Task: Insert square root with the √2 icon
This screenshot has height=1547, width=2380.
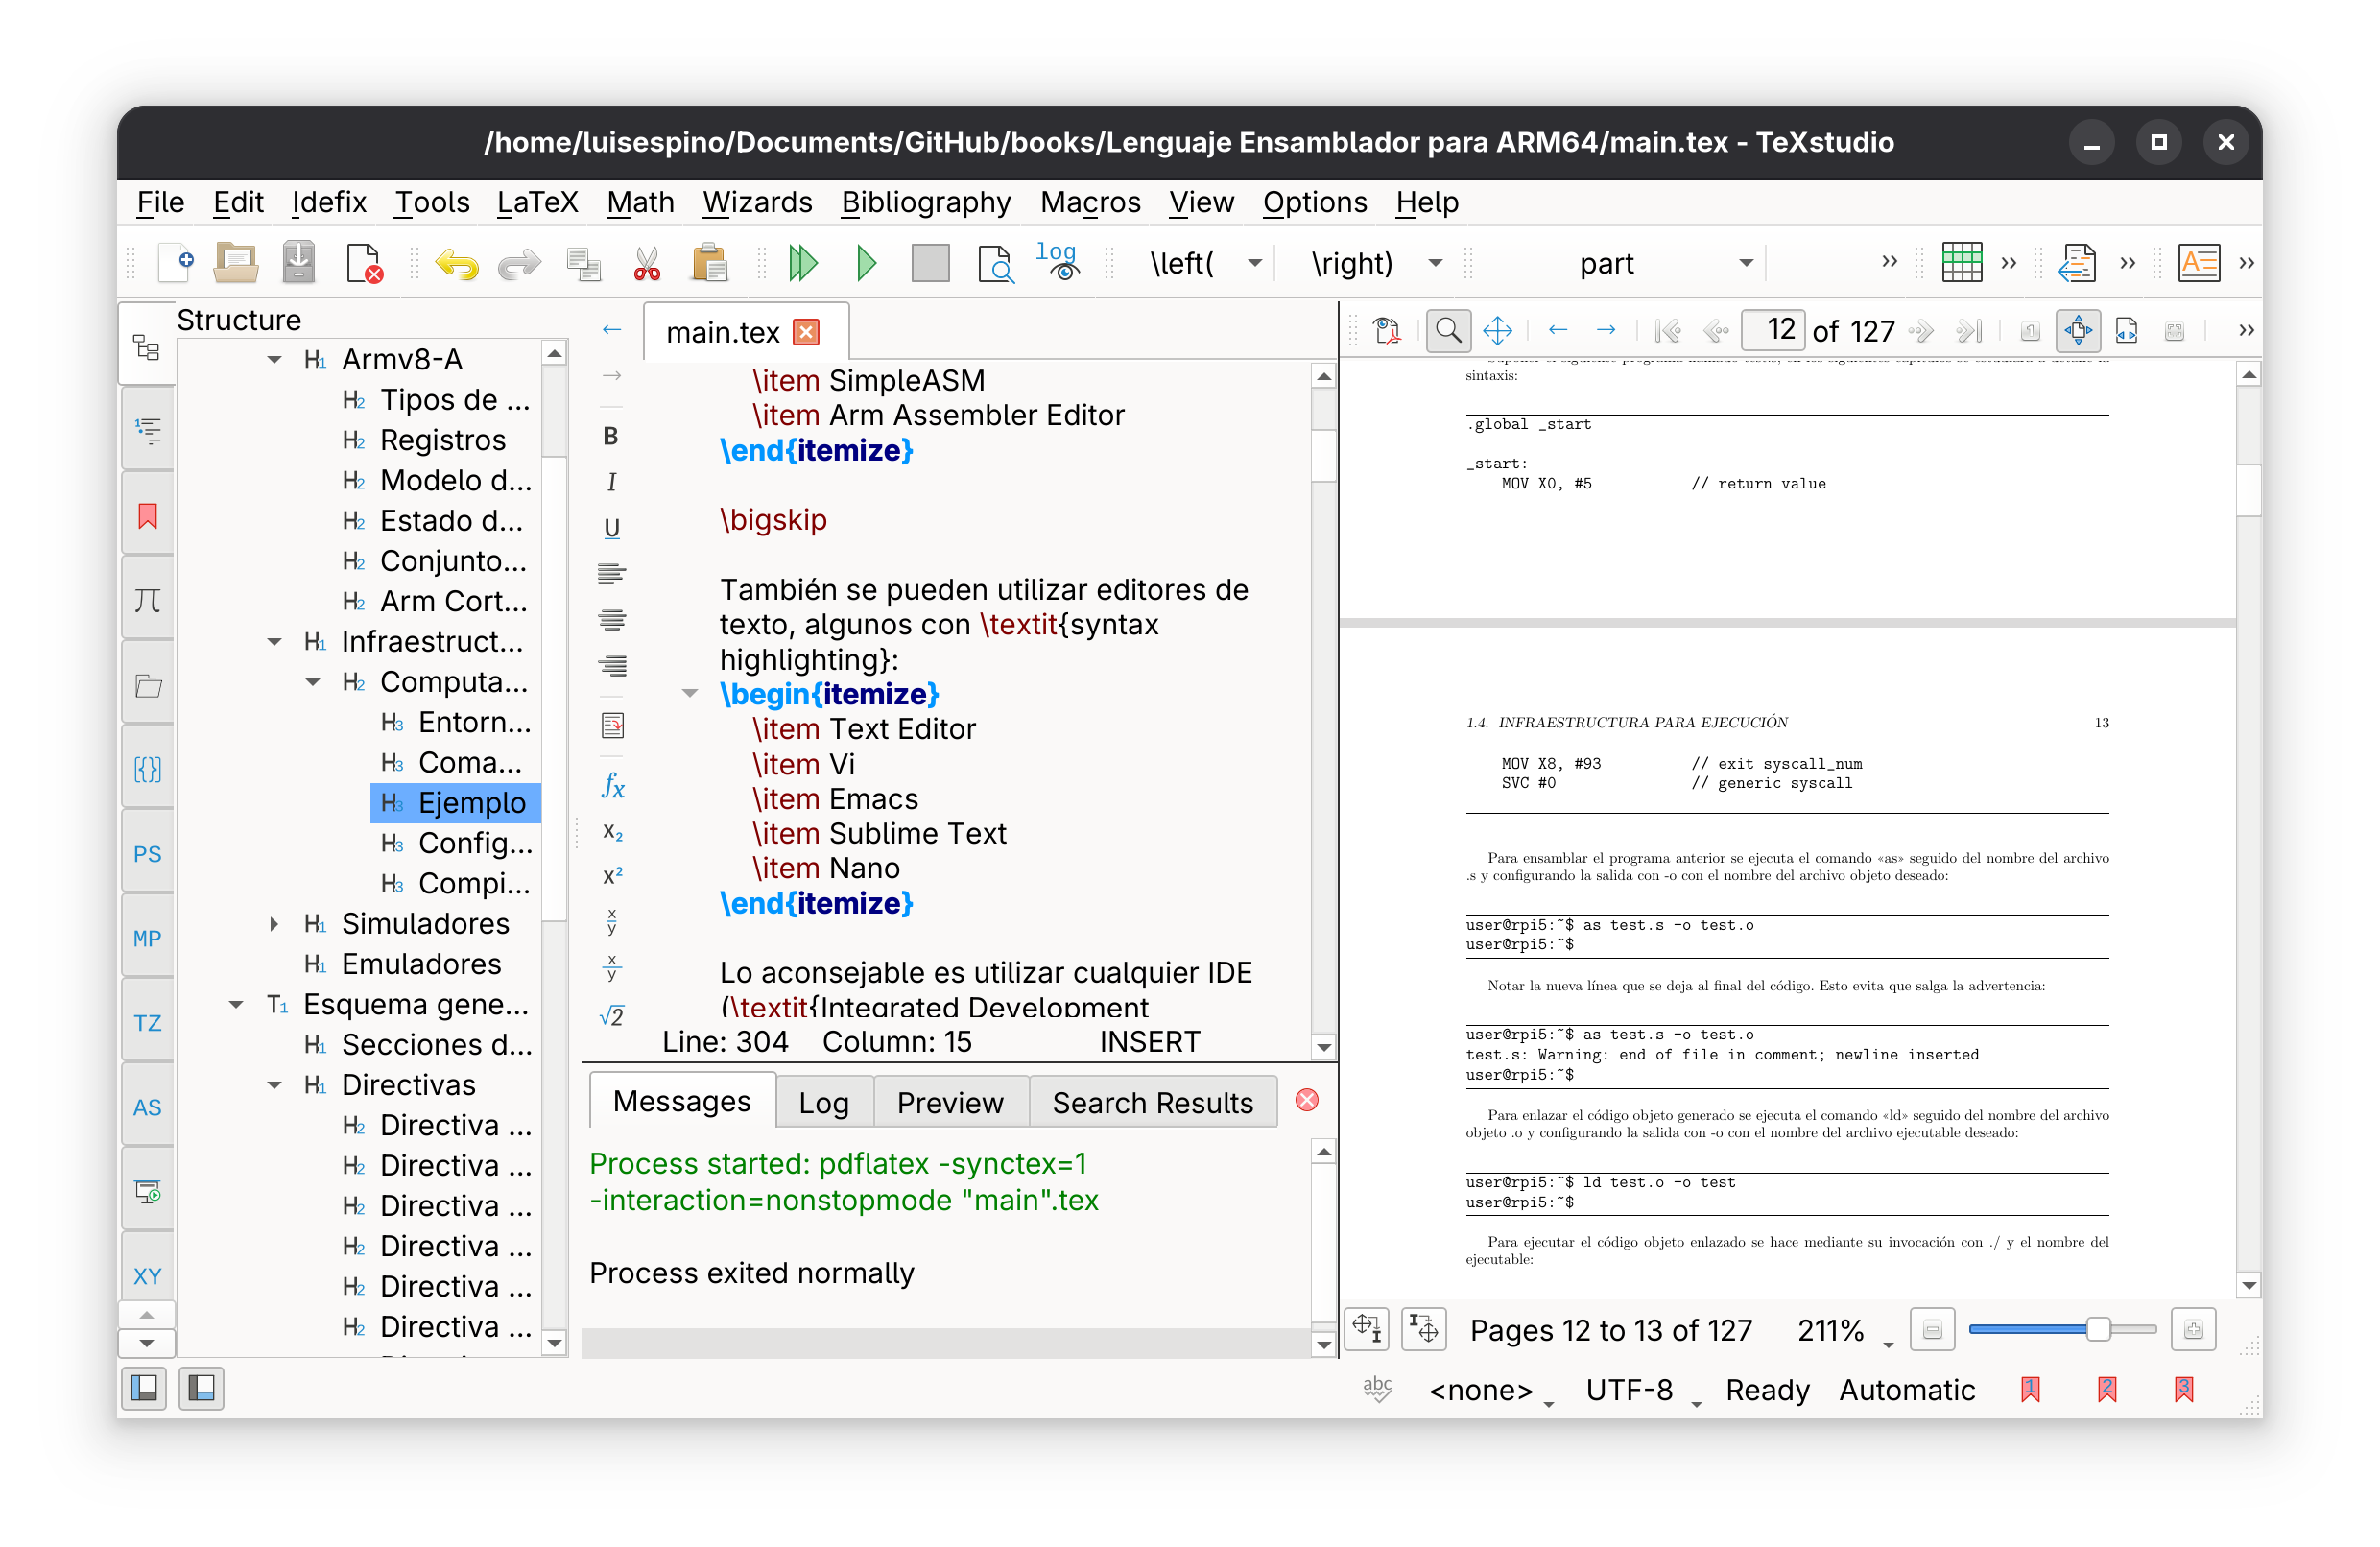Action: [612, 1016]
